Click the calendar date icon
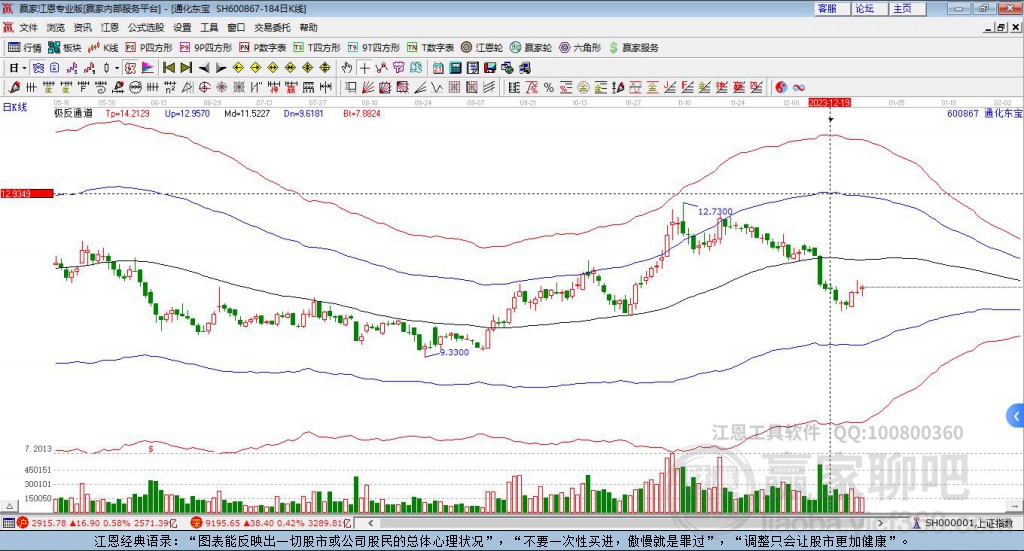This screenshot has height=551, width=1024. pyautogui.click(x=438, y=68)
